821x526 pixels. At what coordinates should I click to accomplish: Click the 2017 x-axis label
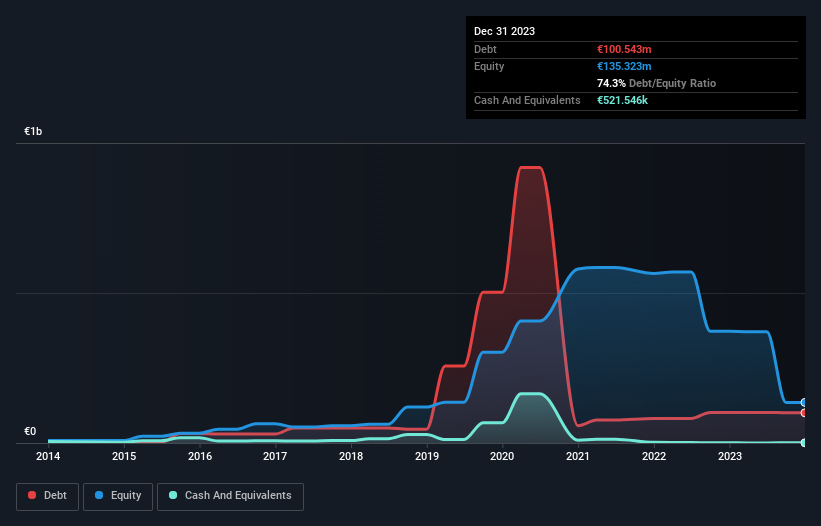275,456
